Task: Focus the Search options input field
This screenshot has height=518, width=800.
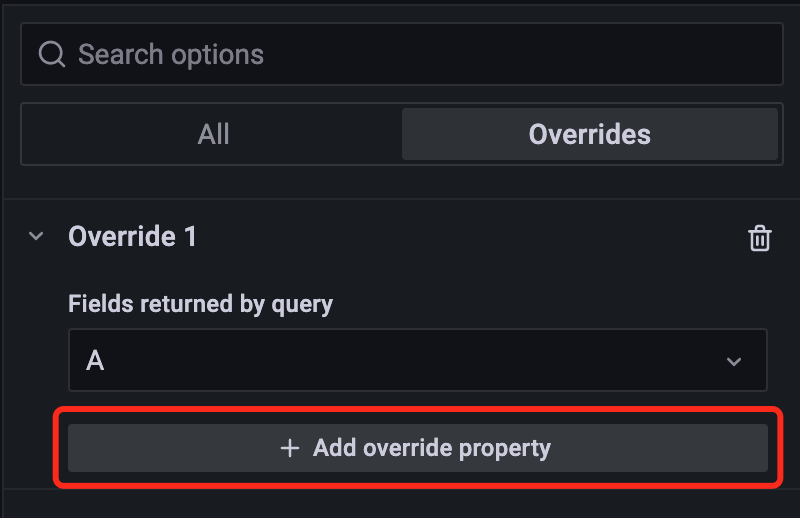Action: 400,54
